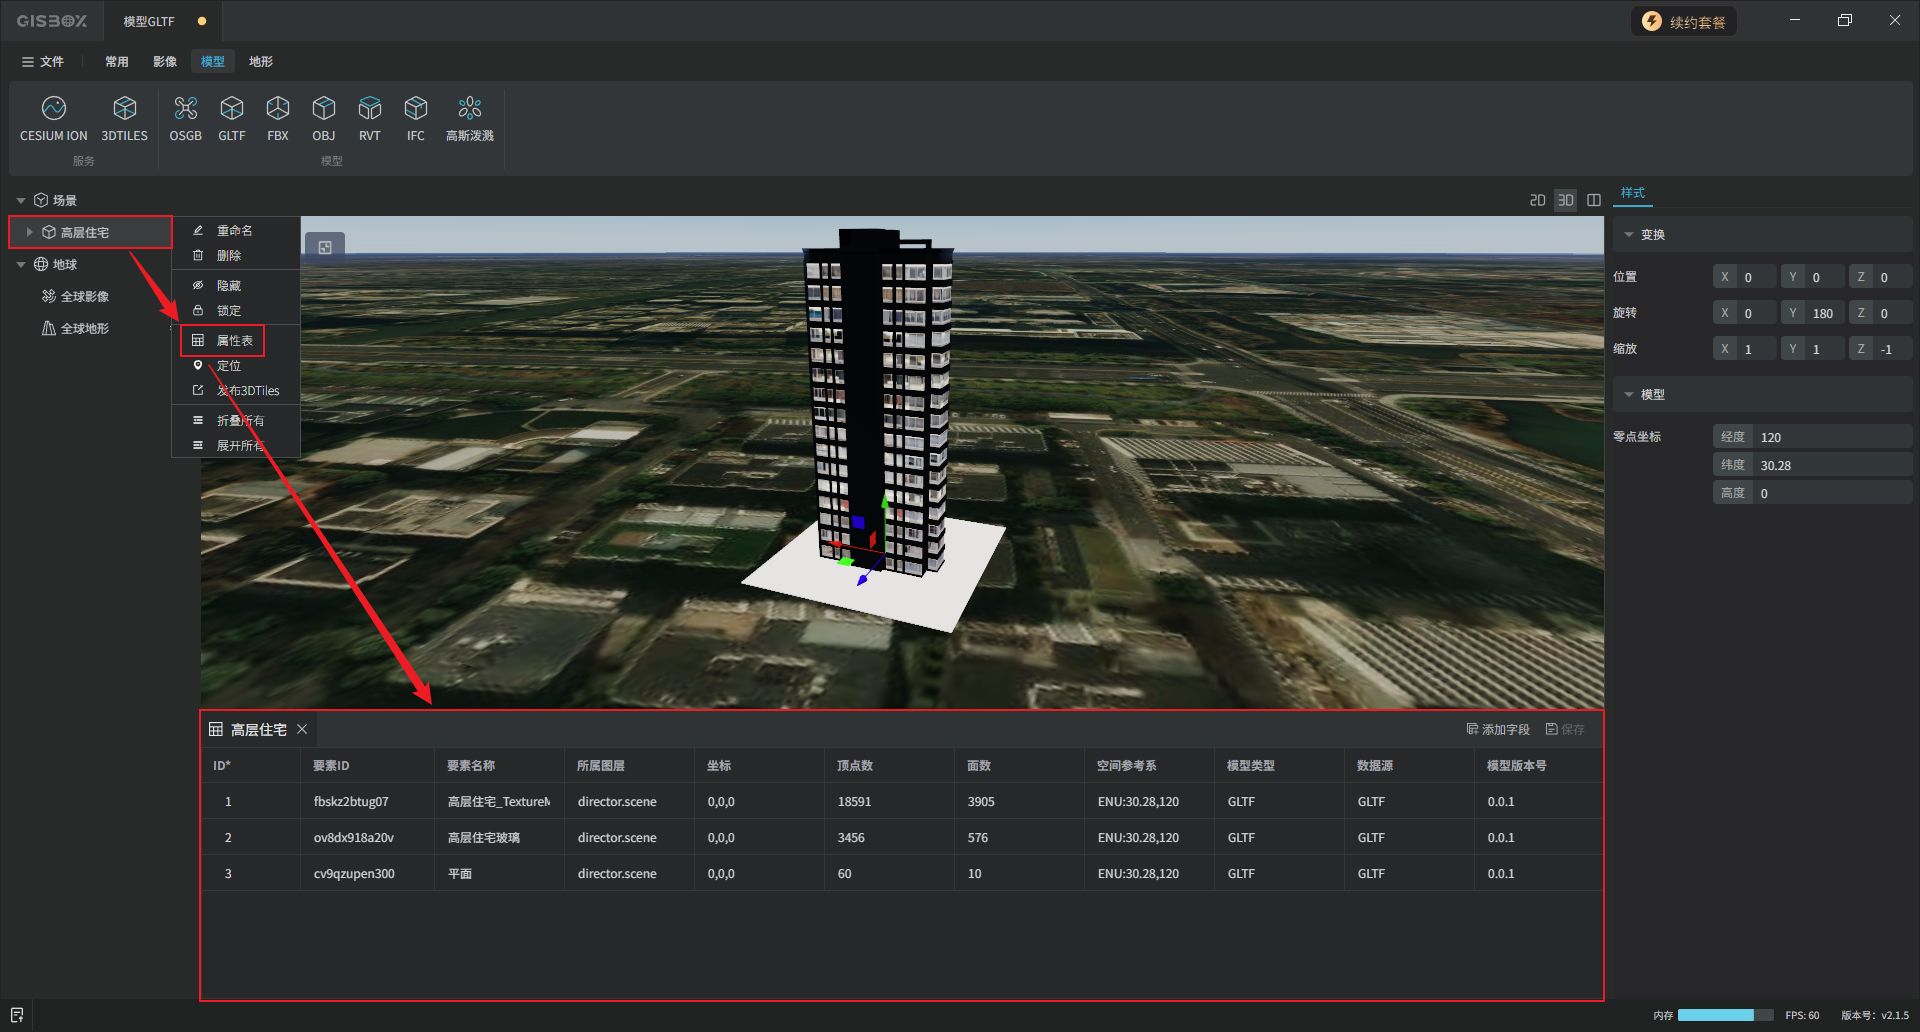Click the 续约套餐 button

click(1684, 22)
